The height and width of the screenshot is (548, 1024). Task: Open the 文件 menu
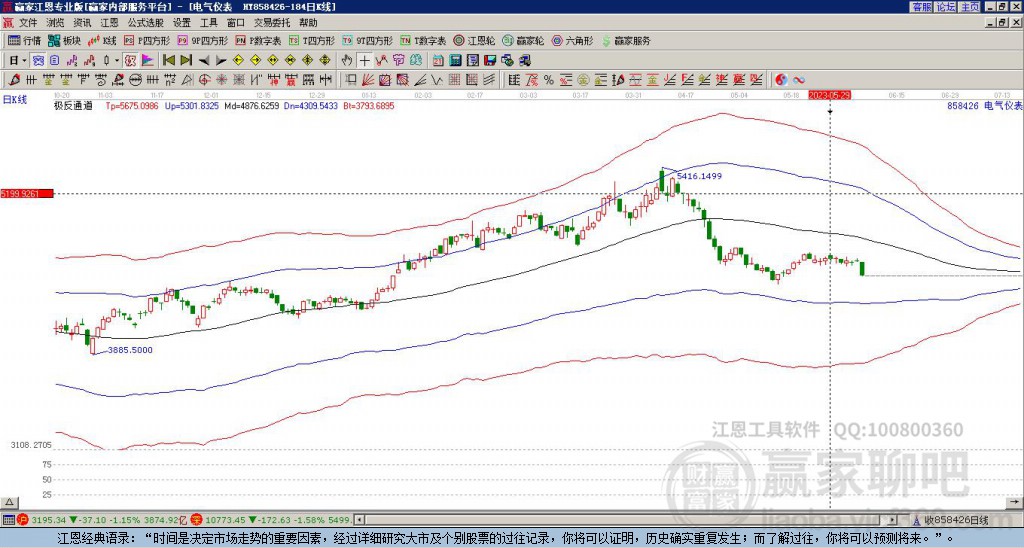[28, 23]
